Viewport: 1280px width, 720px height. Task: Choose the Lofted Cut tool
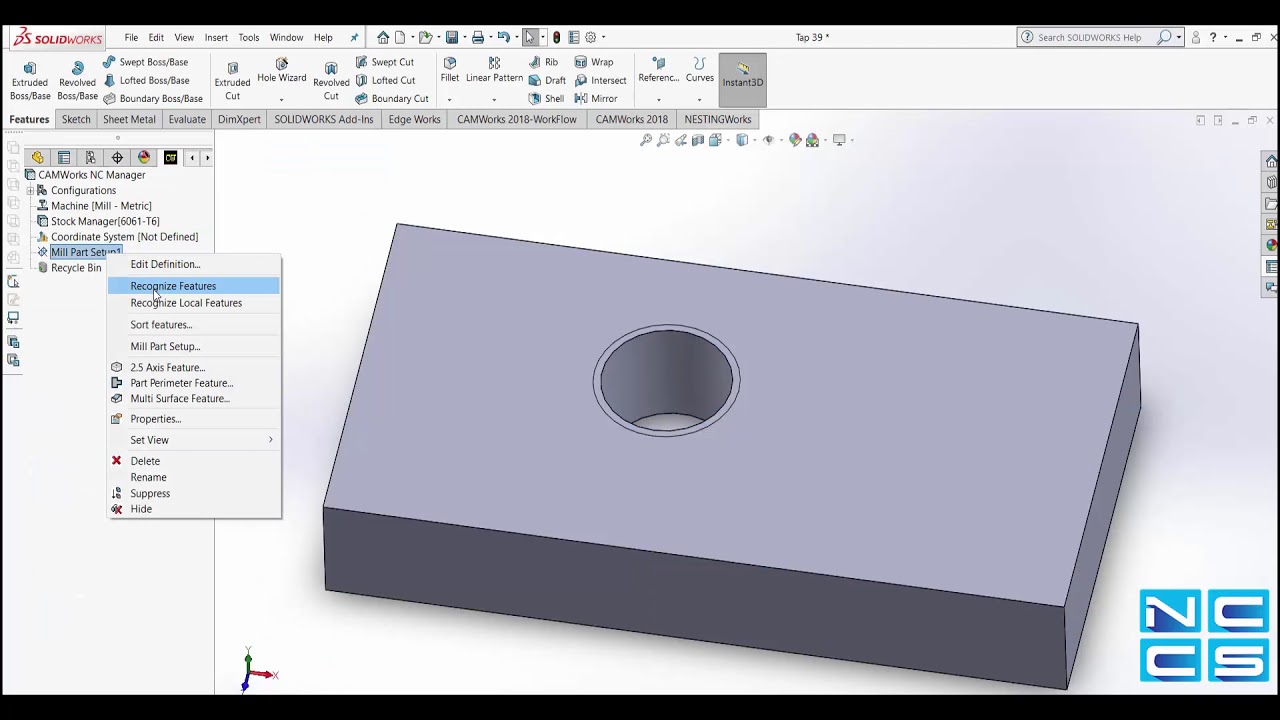(386, 80)
